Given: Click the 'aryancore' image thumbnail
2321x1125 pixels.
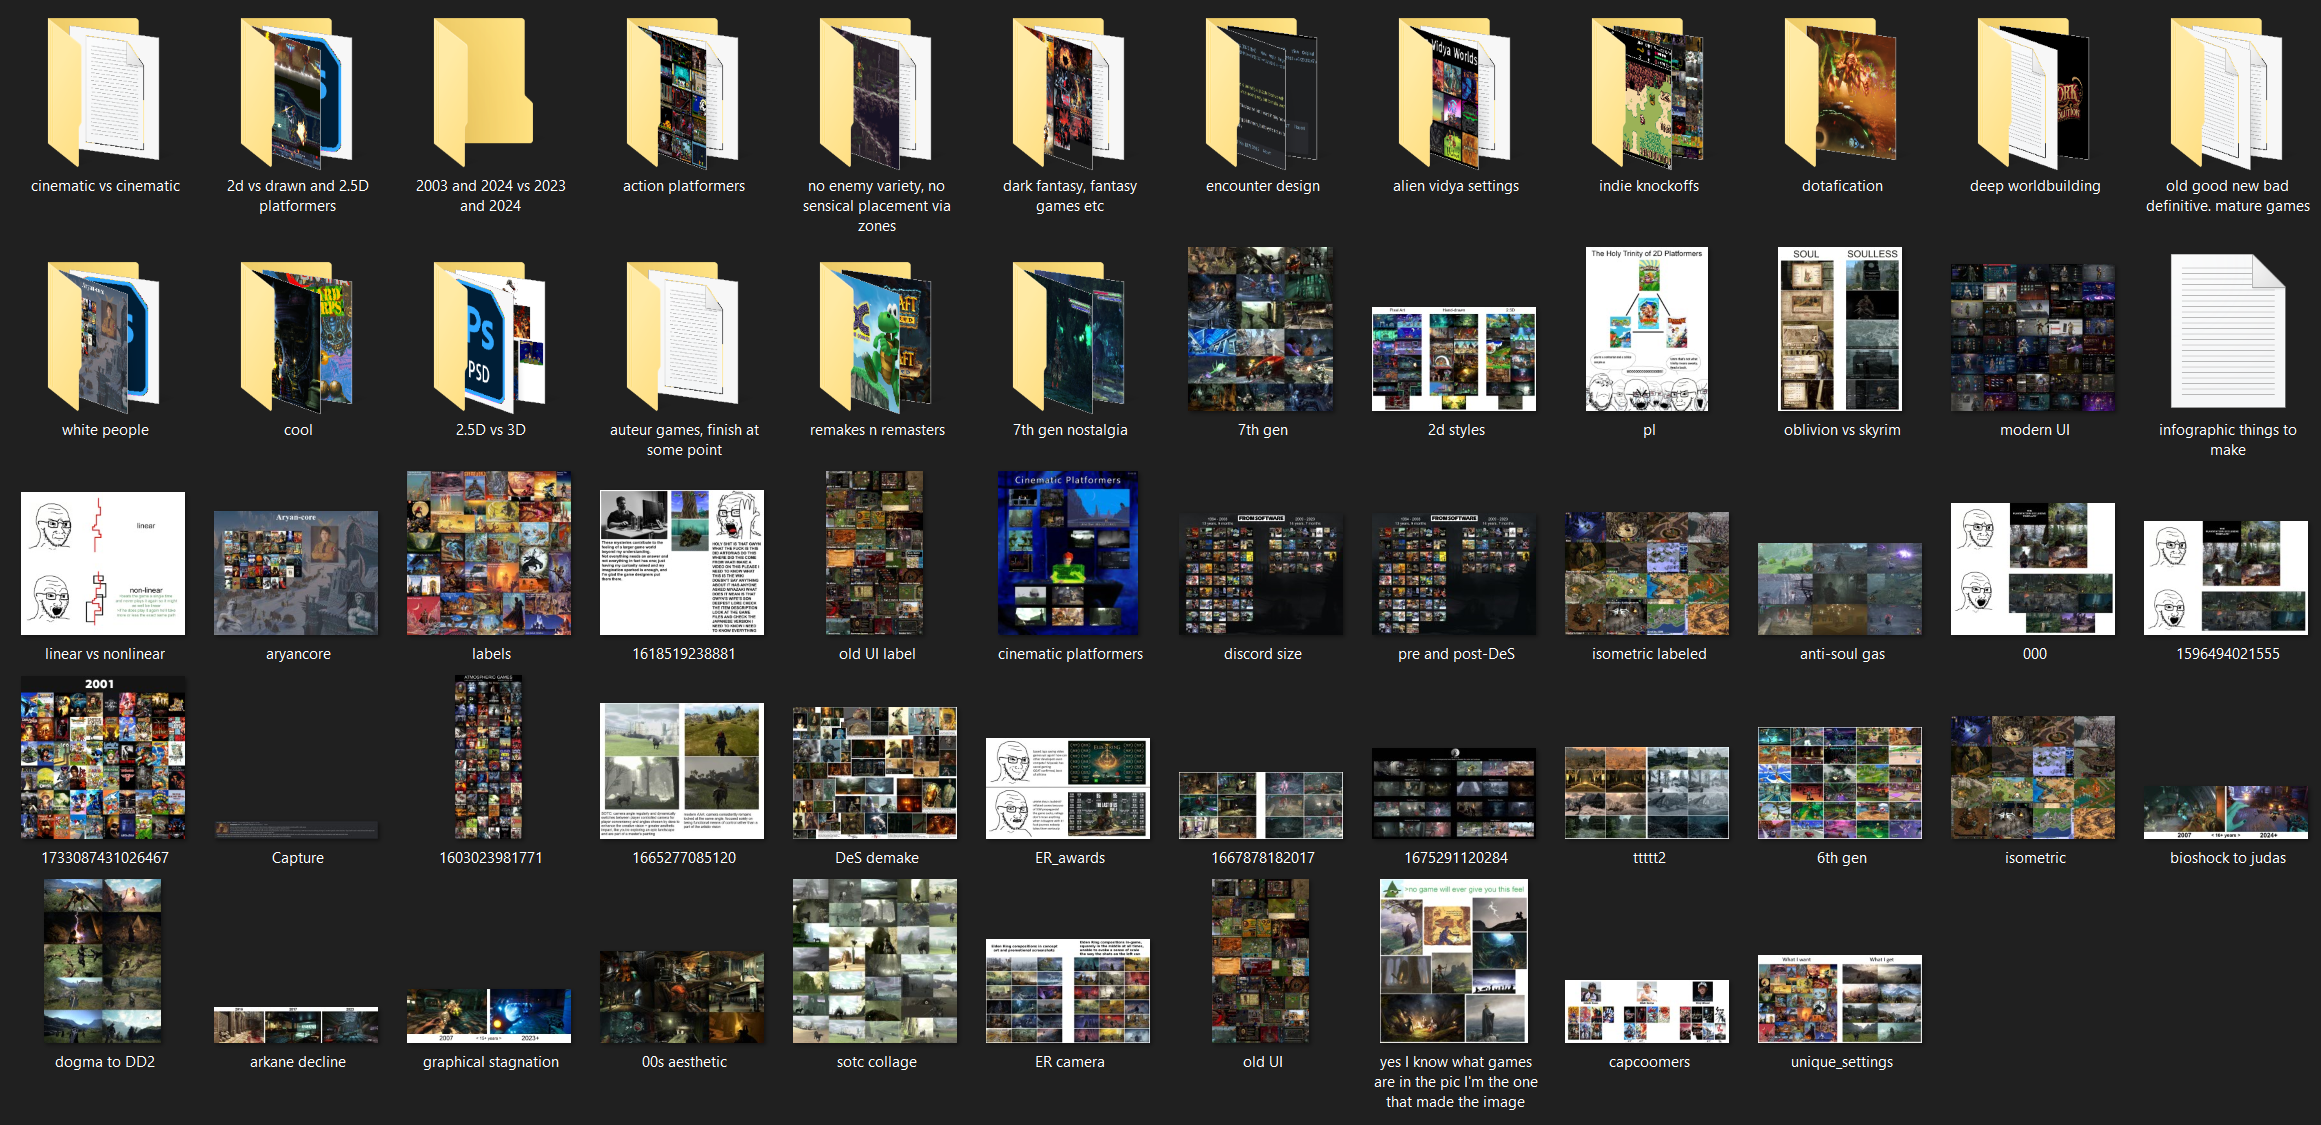Looking at the screenshot, I should tap(296, 573).
